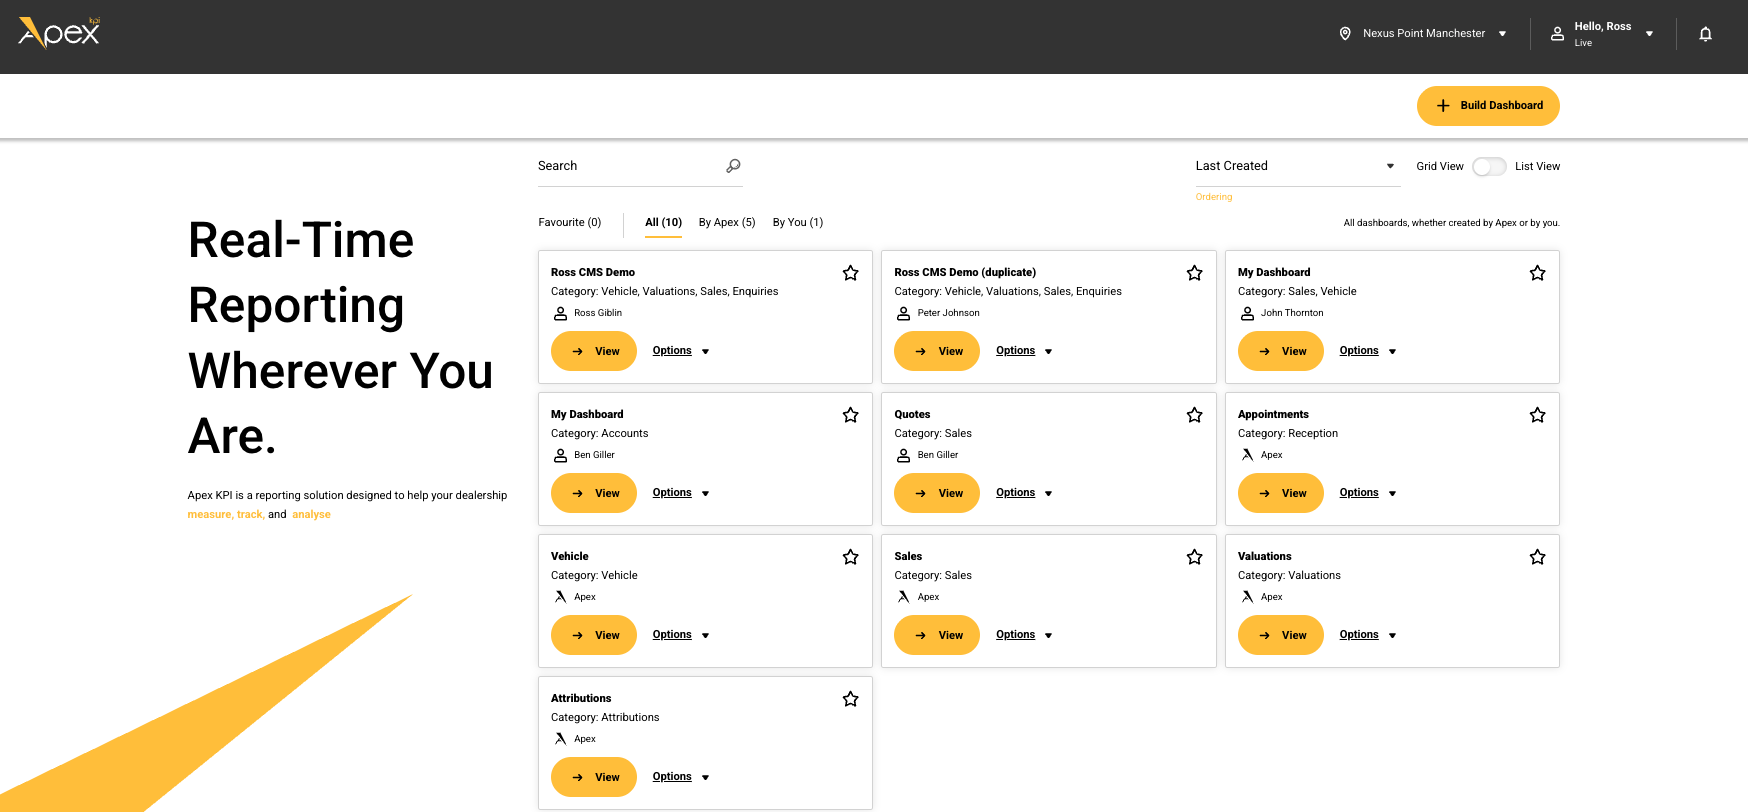Click the plus icon on Build Dashboard
The width and height of the screenshot is (1748, 812).
click(1443, 106)
